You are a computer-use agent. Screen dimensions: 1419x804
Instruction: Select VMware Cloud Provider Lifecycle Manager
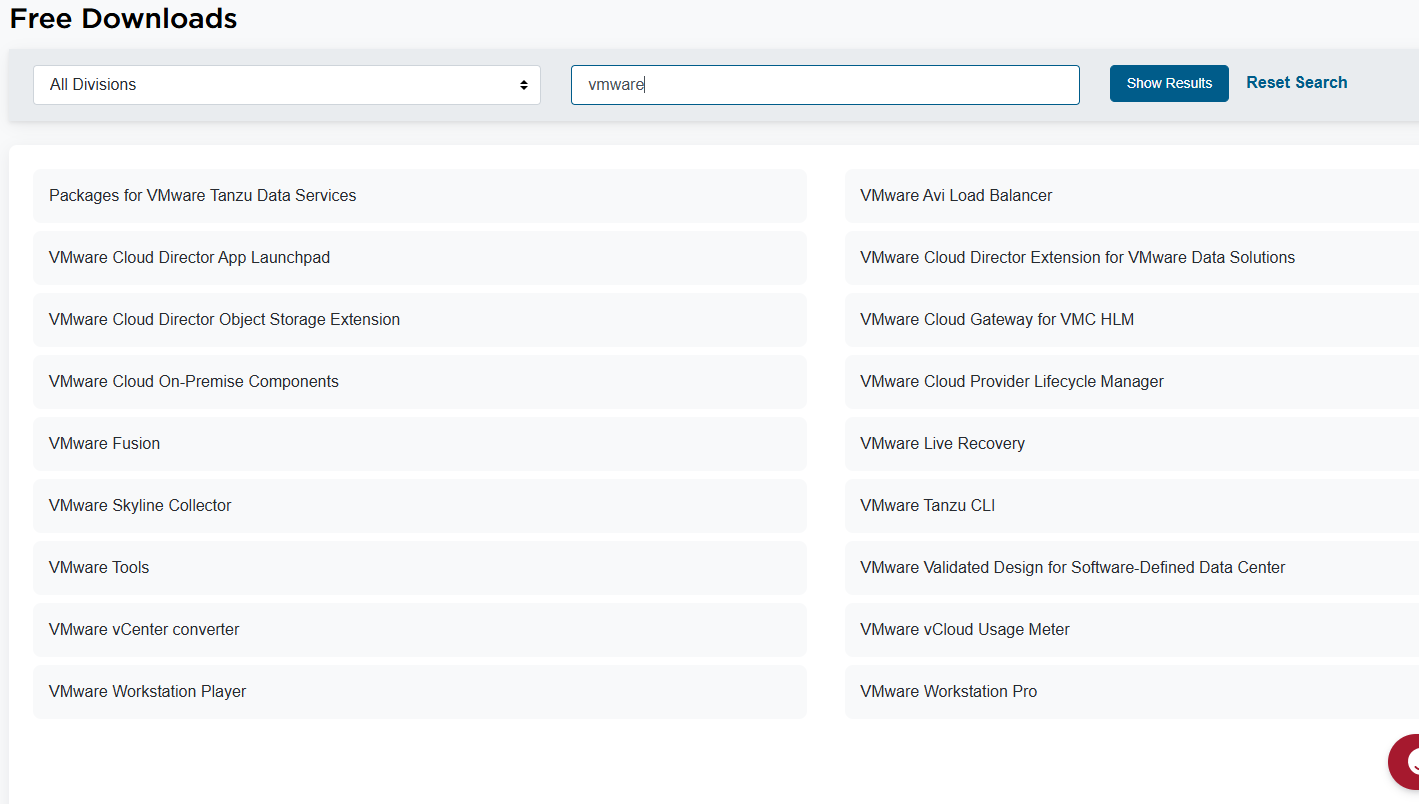tap(1132, 382)
